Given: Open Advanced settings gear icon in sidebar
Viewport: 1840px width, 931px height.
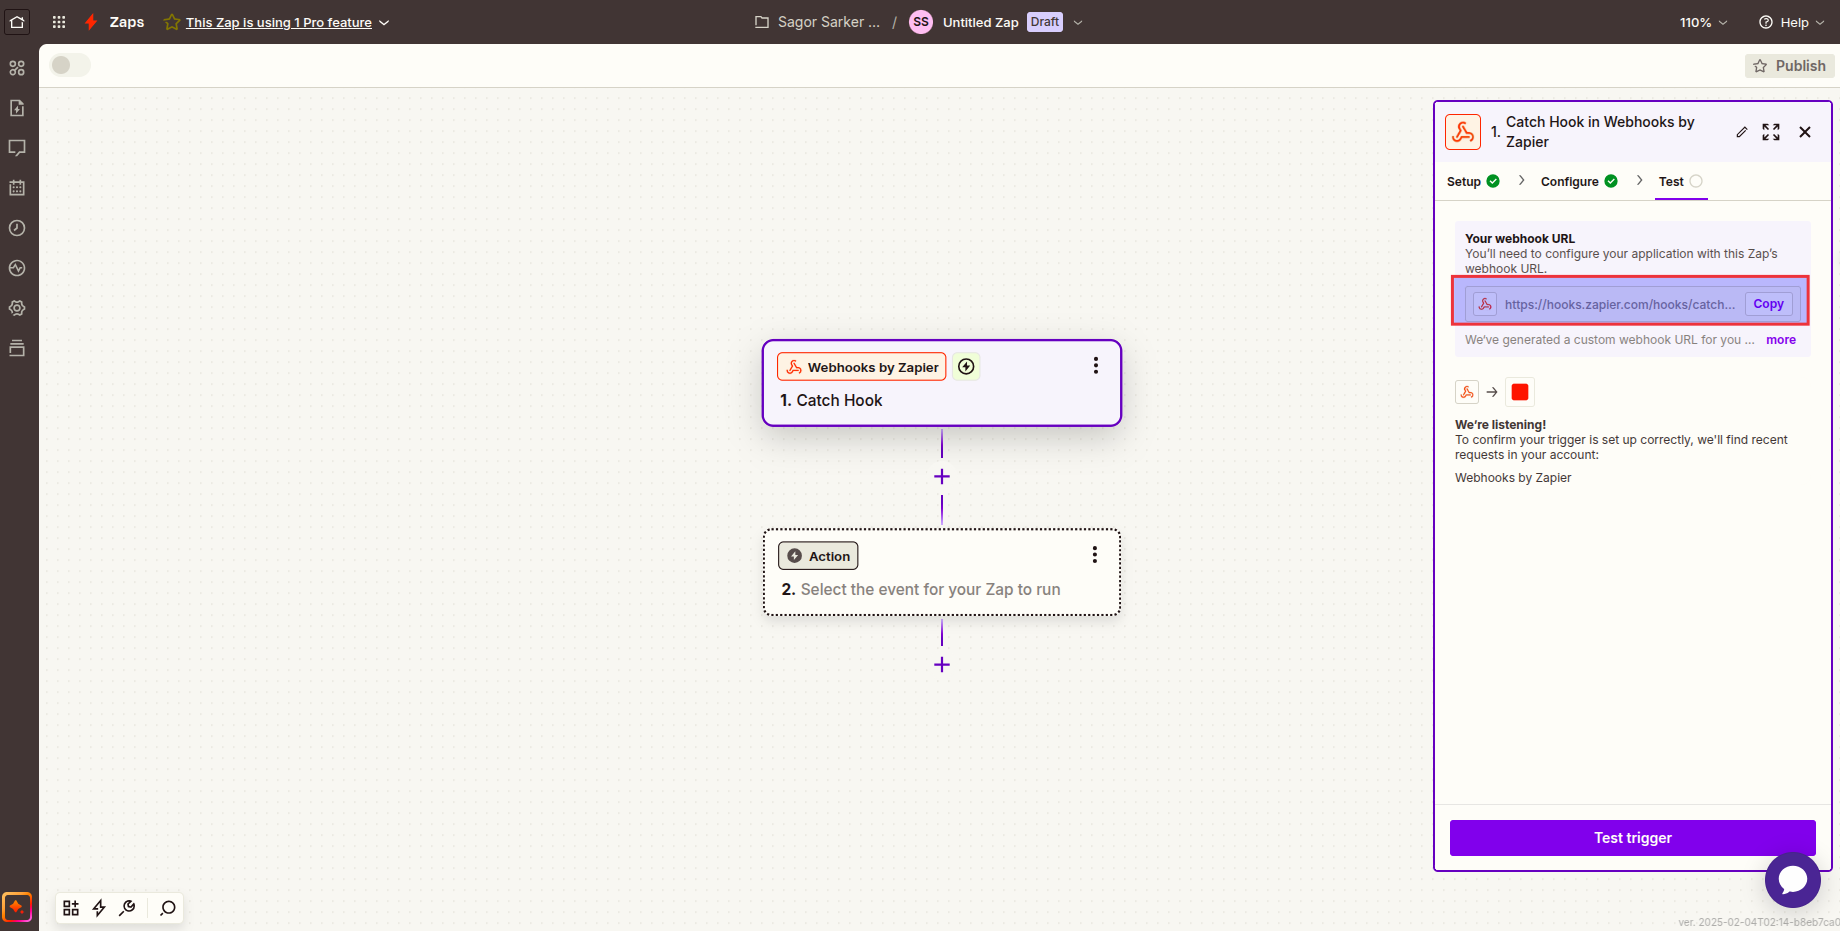Looking at the screenshot, I should (x=17, y=308).
